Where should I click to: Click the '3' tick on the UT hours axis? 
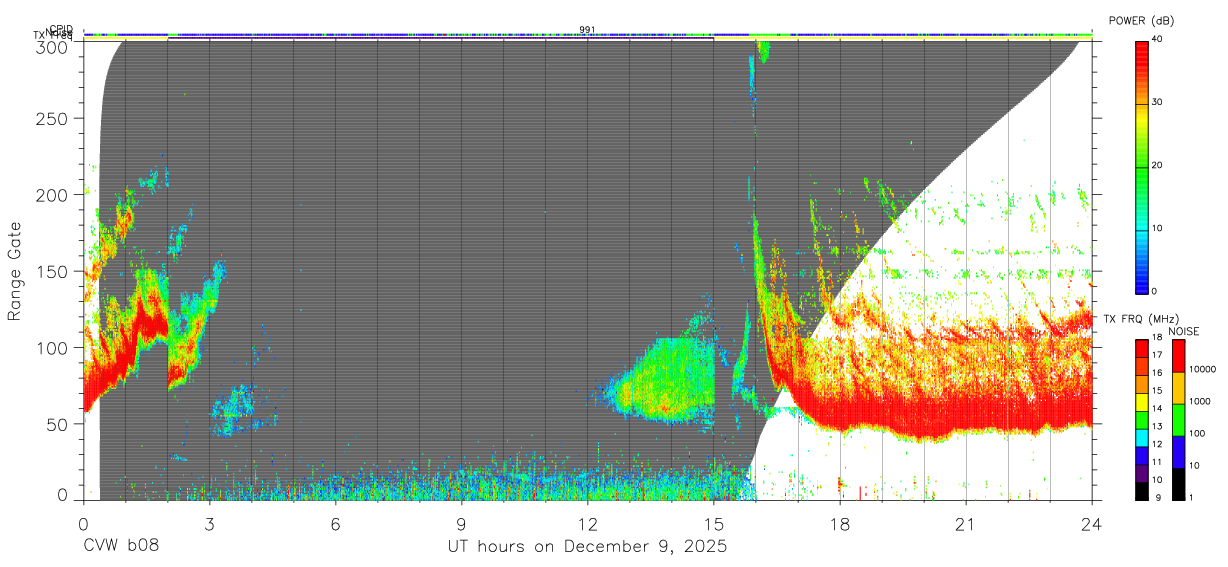click(x=209, y=524)
